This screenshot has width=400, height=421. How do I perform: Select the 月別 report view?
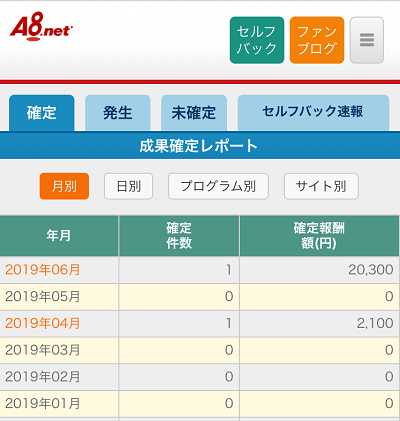(x=64, y=186)
